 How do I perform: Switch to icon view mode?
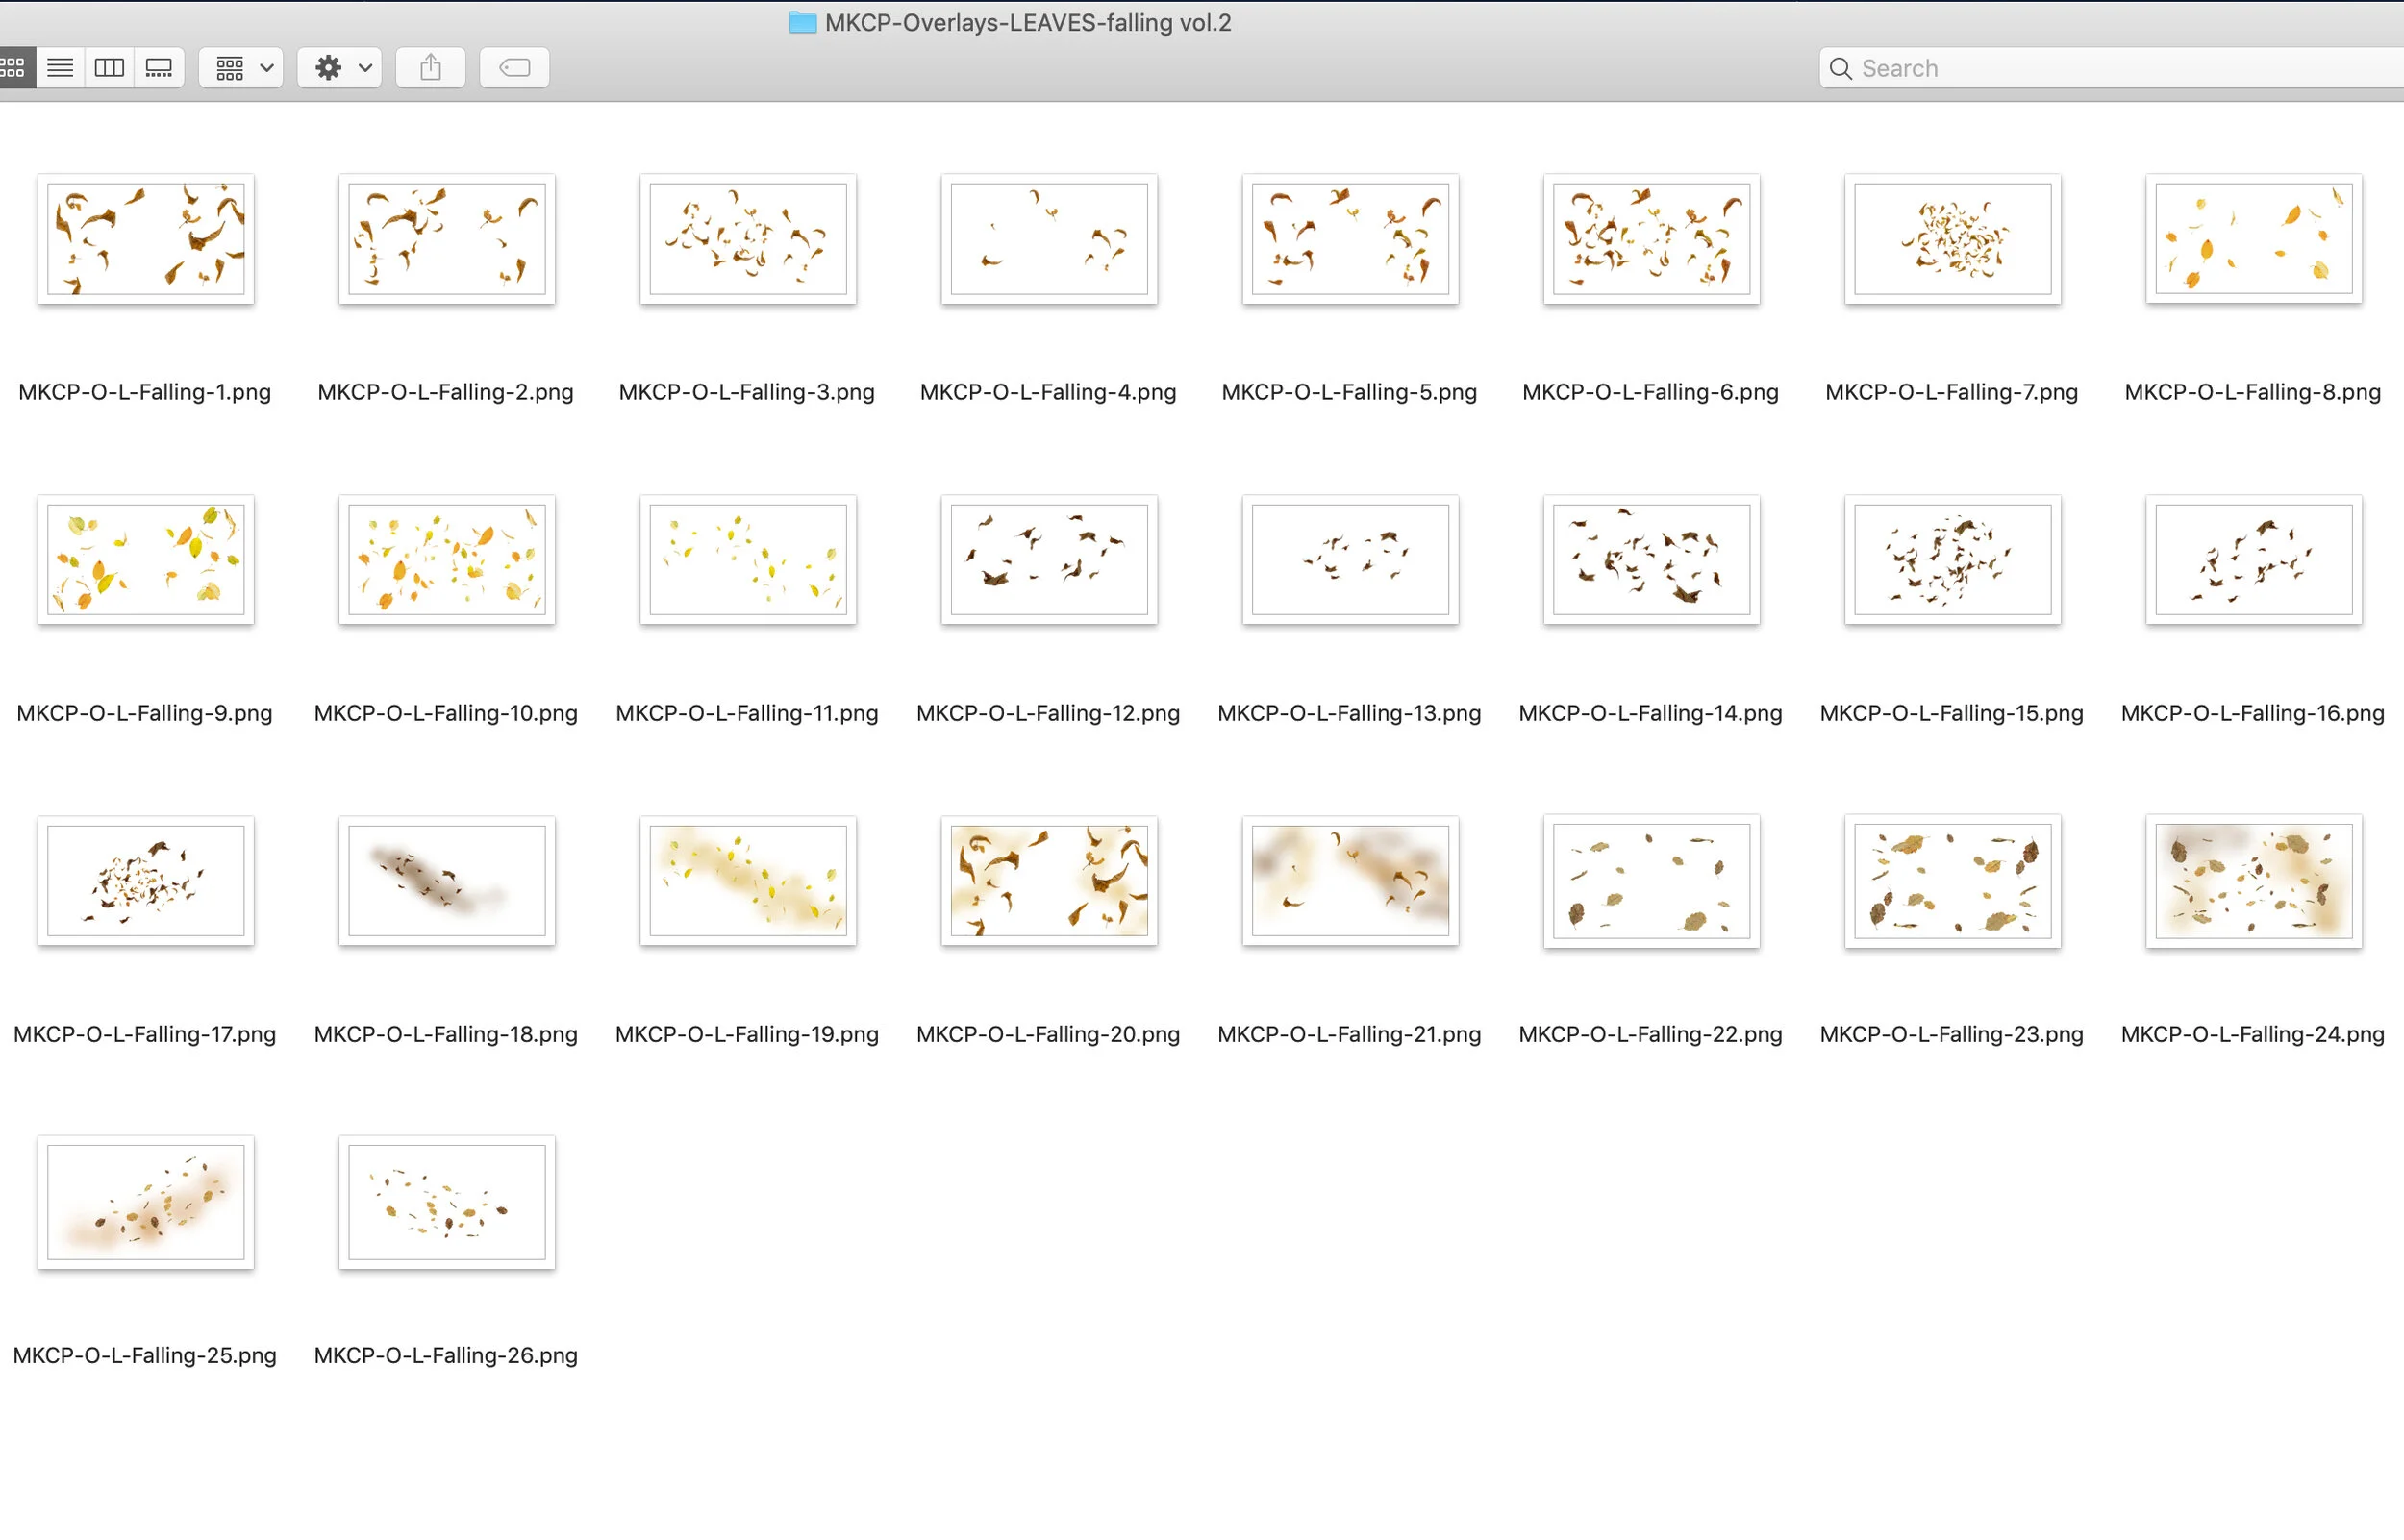14,68
